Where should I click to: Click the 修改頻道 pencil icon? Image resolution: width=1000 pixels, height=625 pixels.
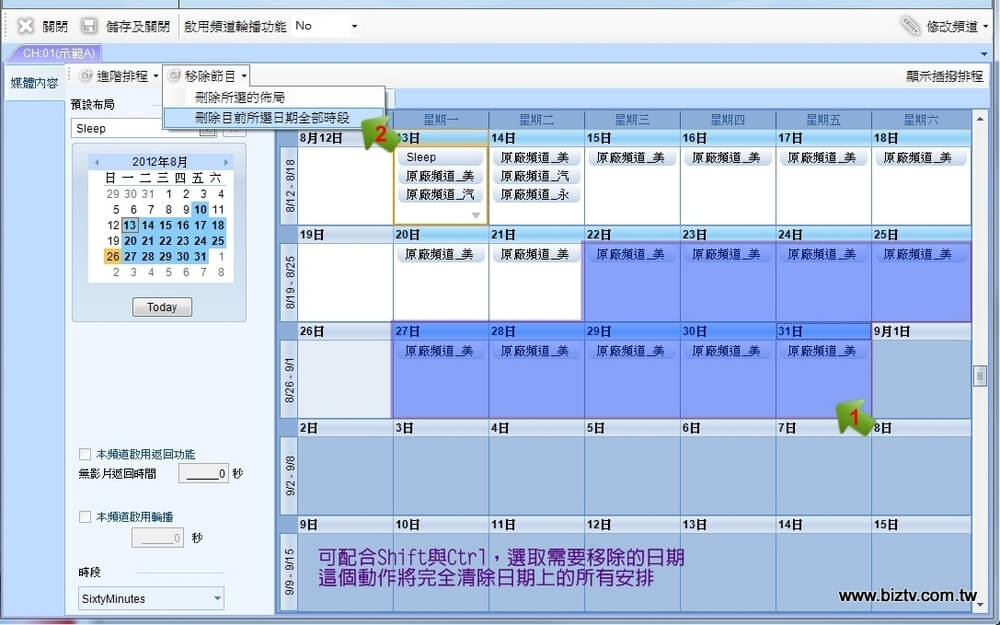(910, 26)
